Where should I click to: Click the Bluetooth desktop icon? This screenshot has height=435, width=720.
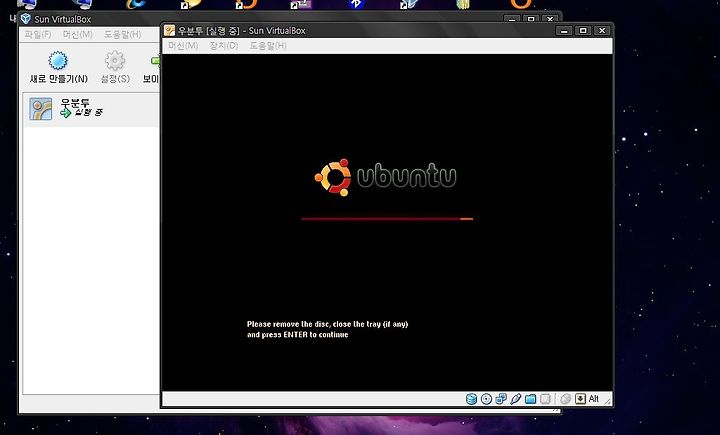coord(356,4)
